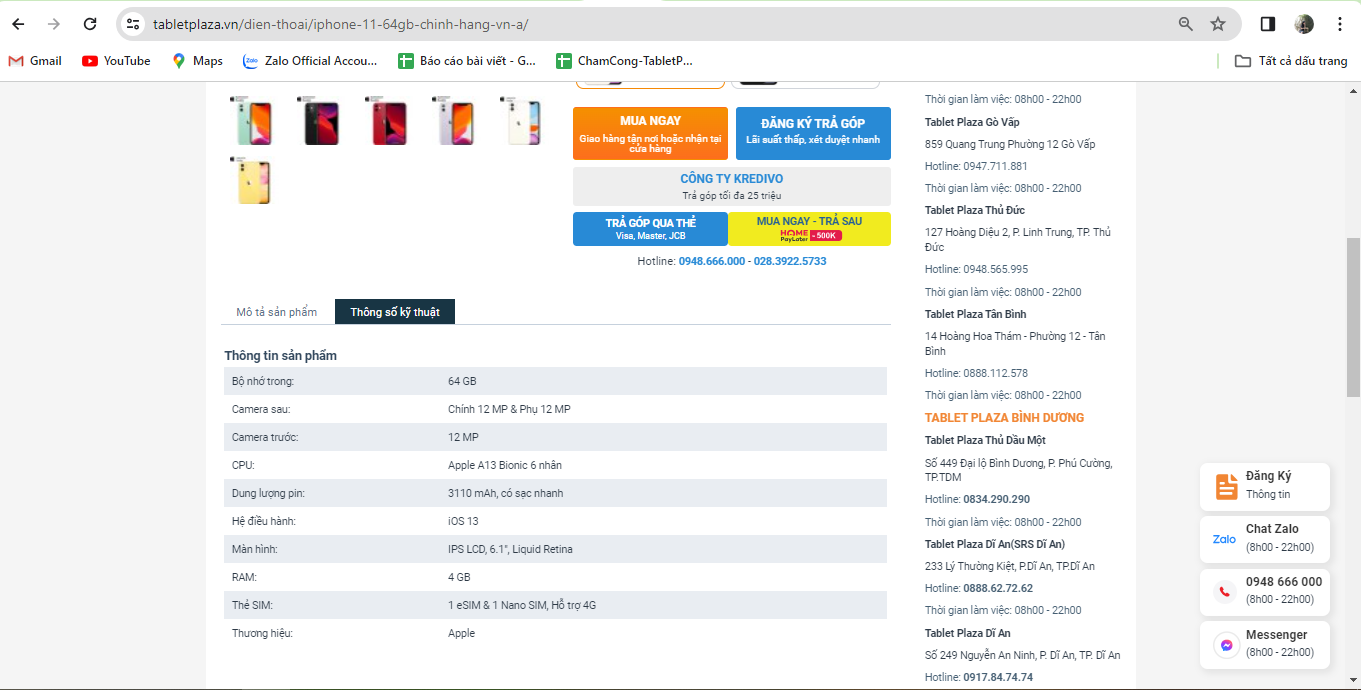The image size is (1361, 690).
Task: Click CÔNG TY KREDIVO installment option
Action: coord(732,186)
